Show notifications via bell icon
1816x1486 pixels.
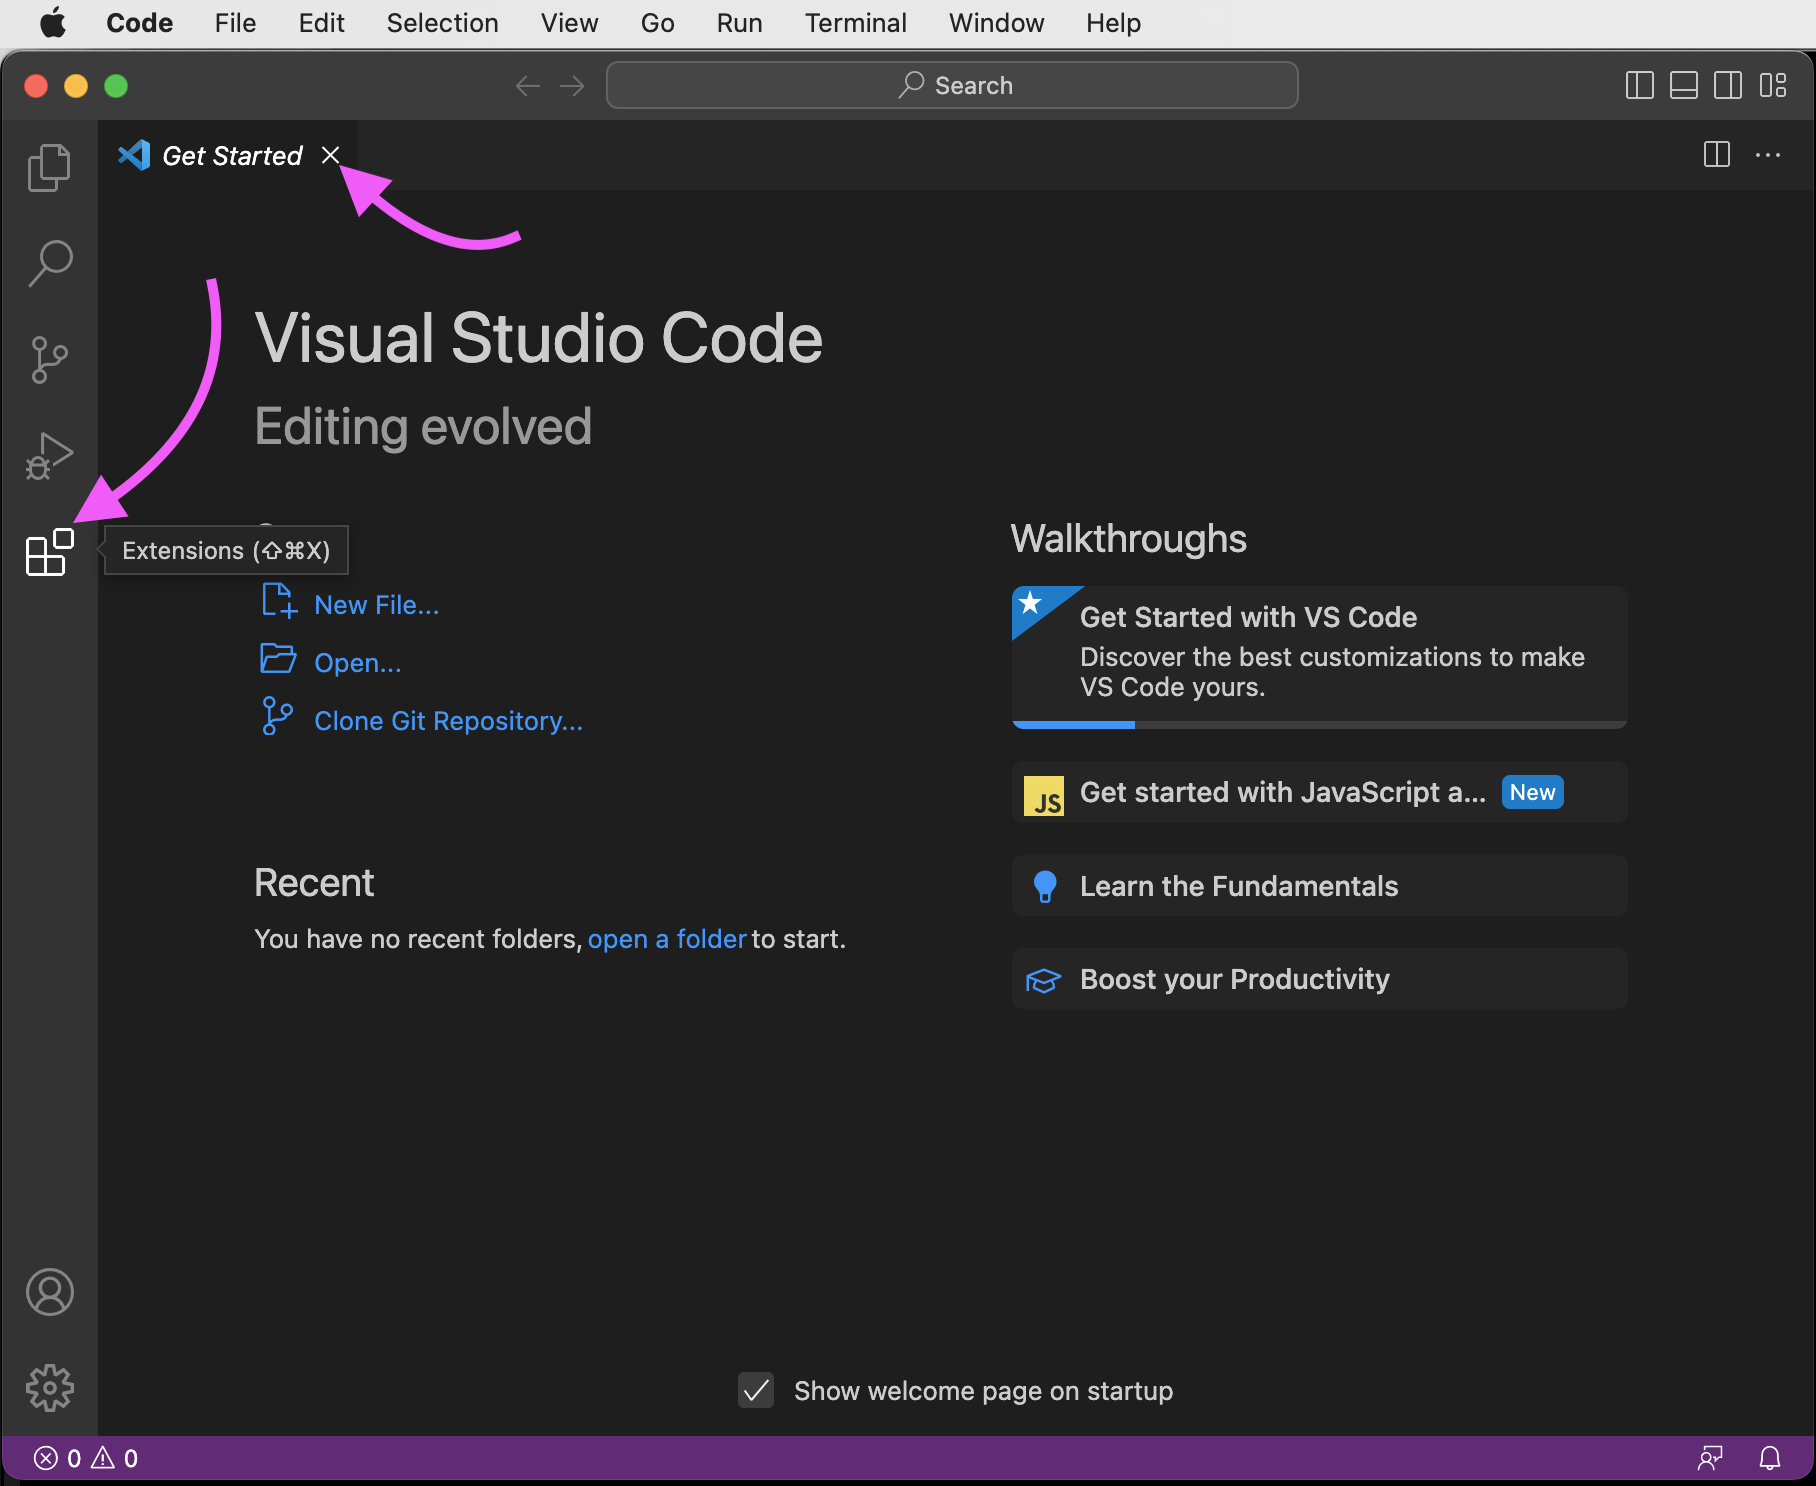pos(1769,1458)
